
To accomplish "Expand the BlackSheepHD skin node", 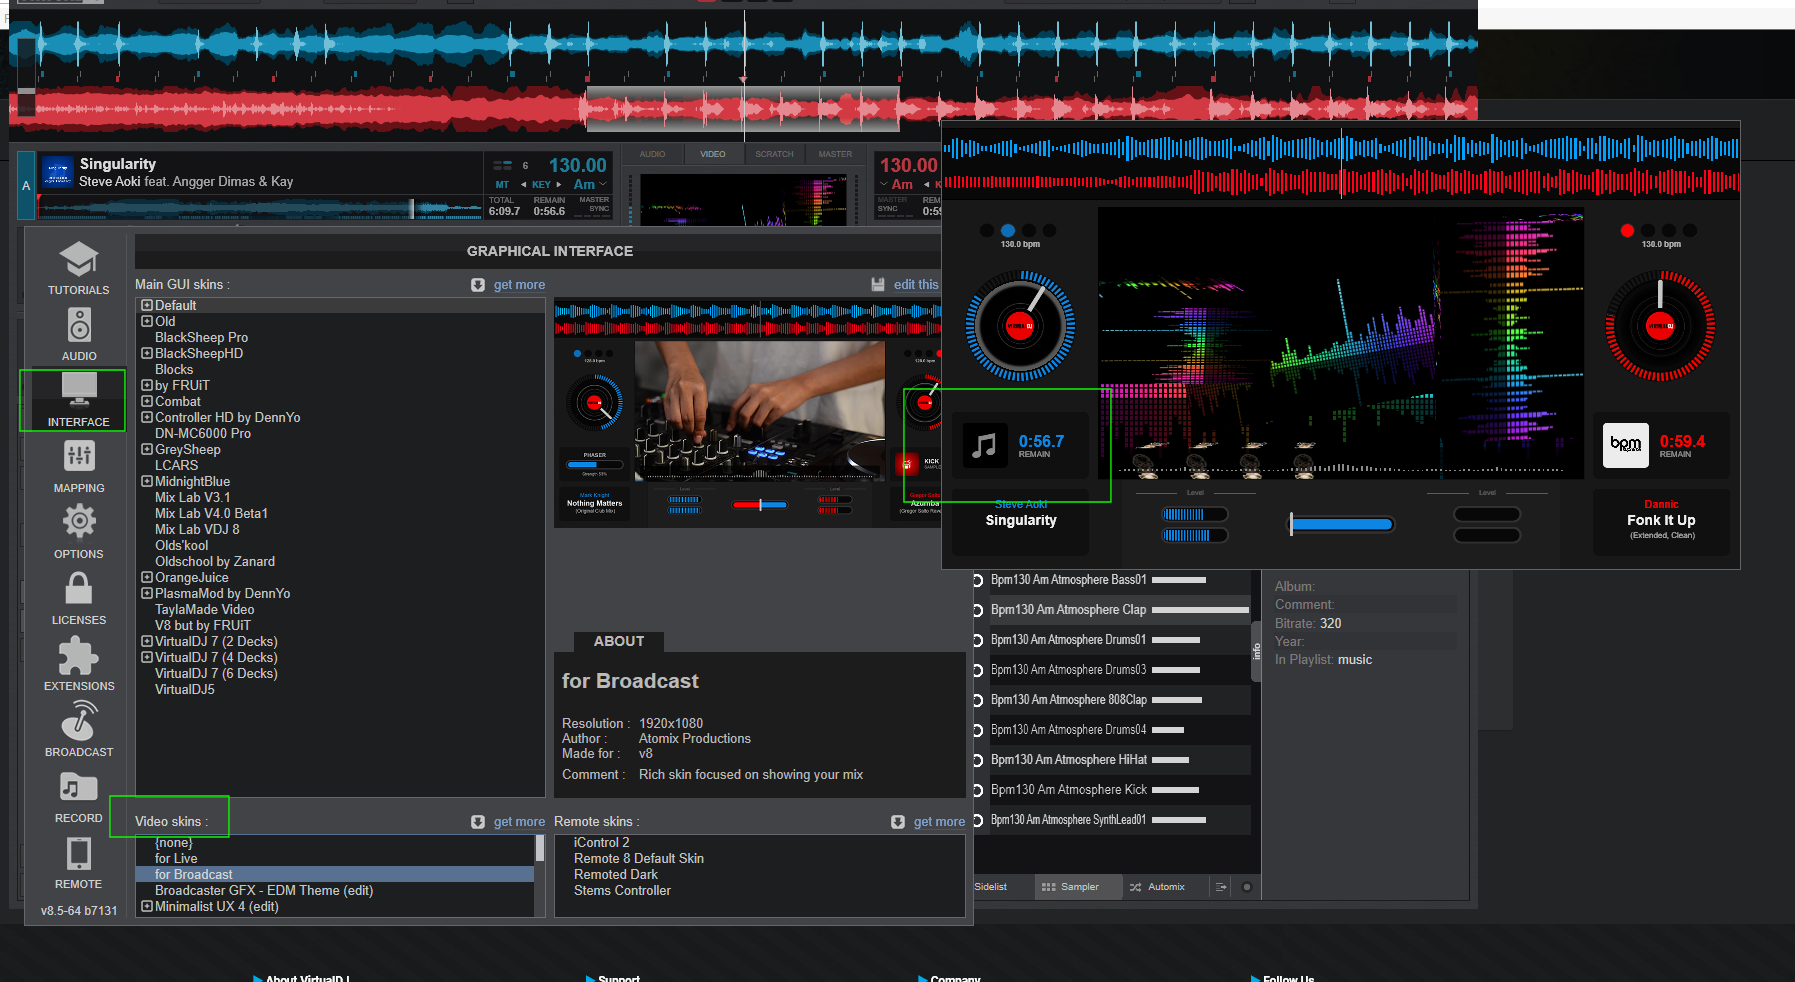I will [147, 354].
